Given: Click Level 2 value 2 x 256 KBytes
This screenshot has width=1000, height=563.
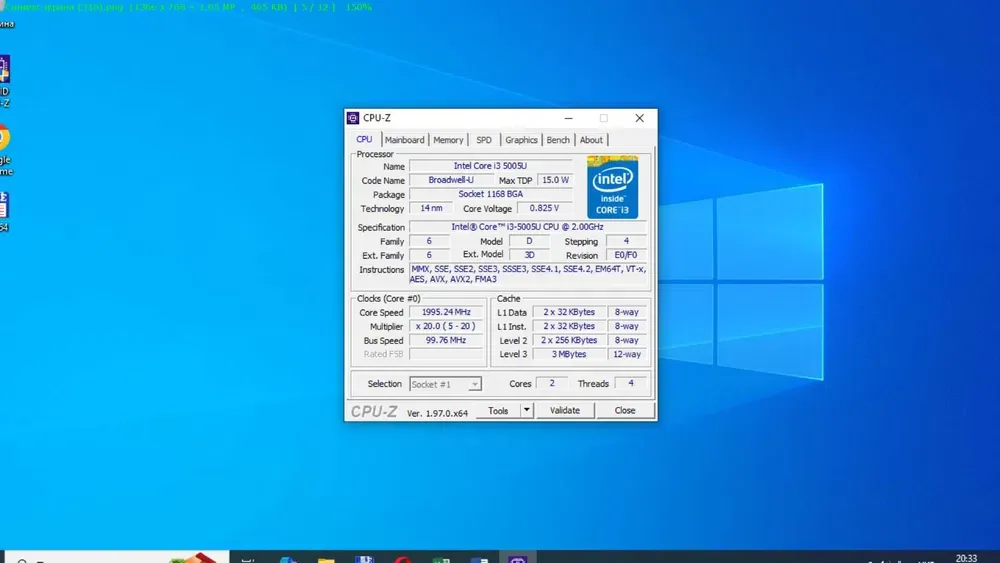Looking at the screenshot, I should [569, 340].
